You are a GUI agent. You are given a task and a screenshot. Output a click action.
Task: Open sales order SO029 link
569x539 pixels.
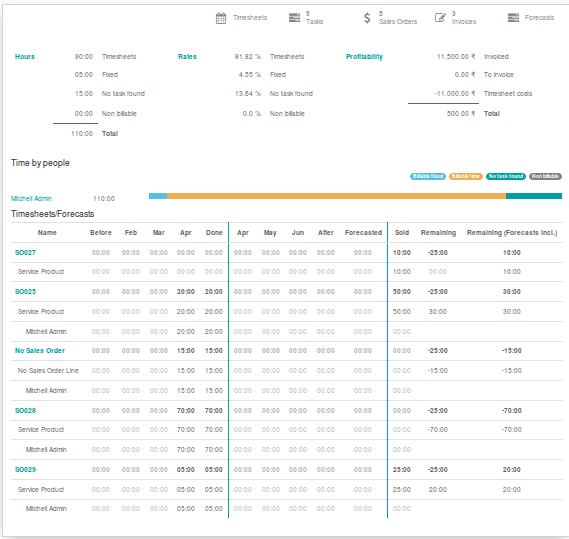point(25,469)
